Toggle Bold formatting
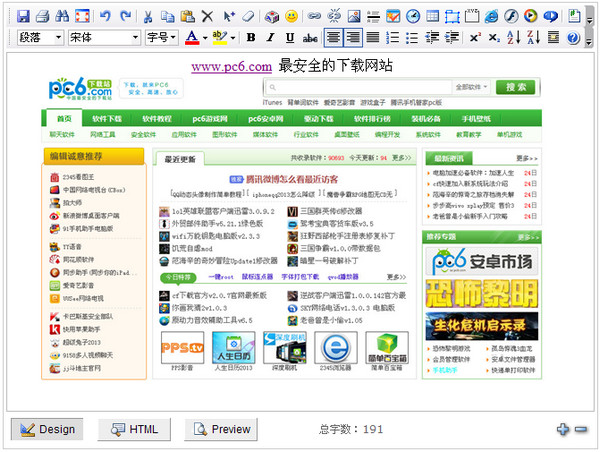Image resolution: width=600 pixels, height=452 pixels. (251, 38)
